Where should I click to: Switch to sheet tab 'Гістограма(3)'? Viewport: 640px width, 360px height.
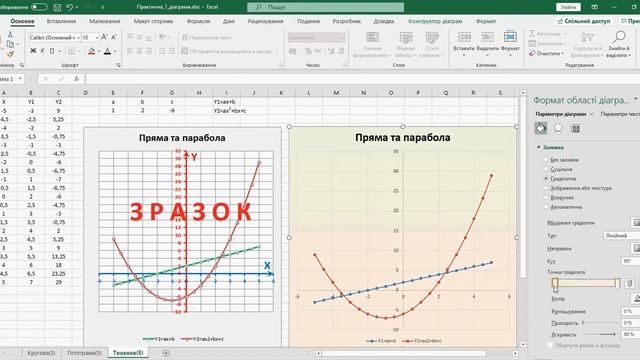click(84, 353)
